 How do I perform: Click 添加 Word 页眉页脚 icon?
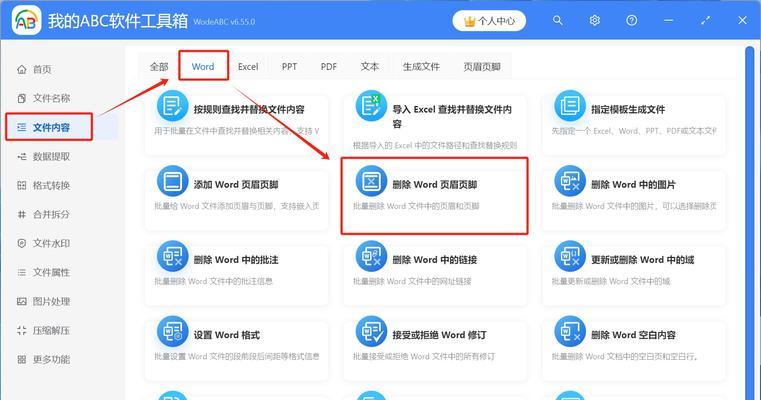172,181
